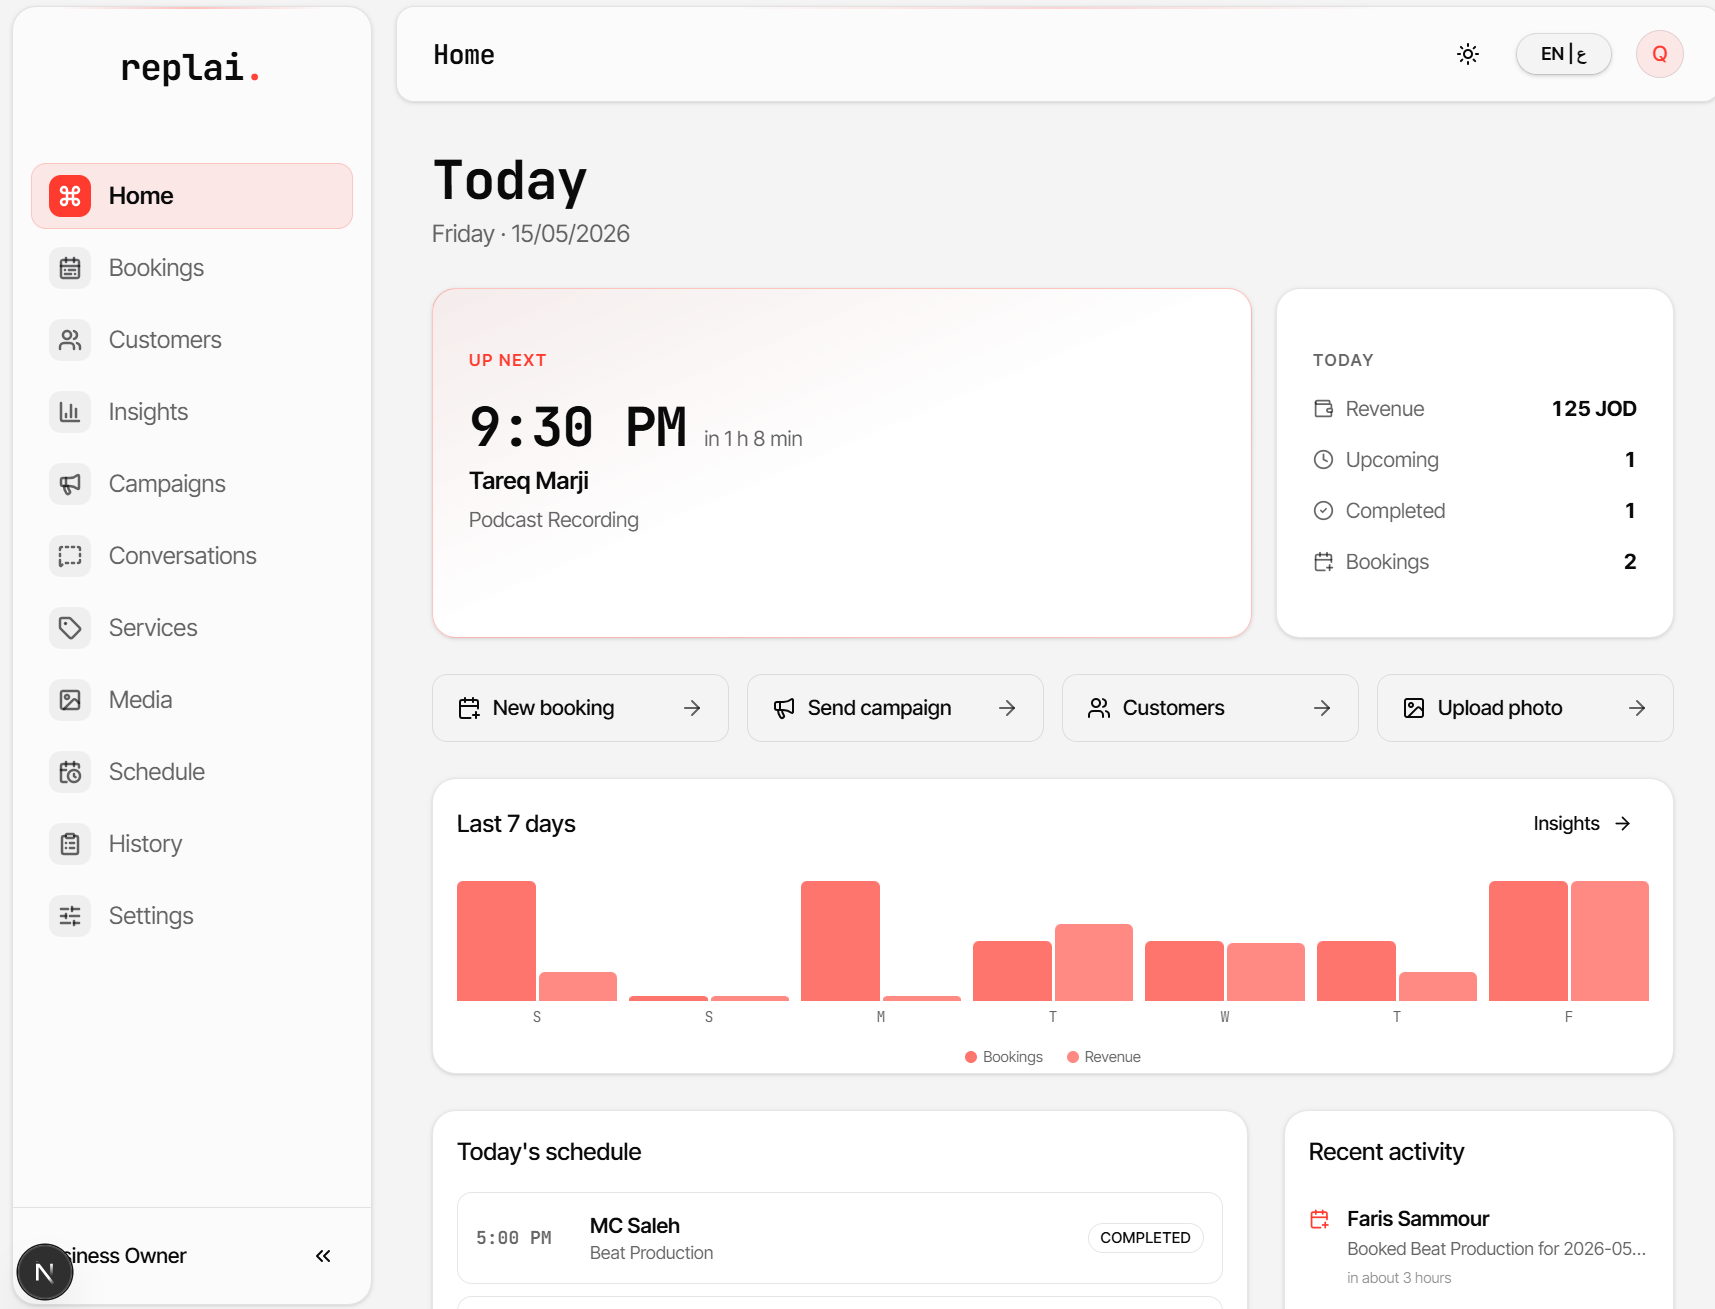Open Insights via the bar chart icon

(70, 412)
